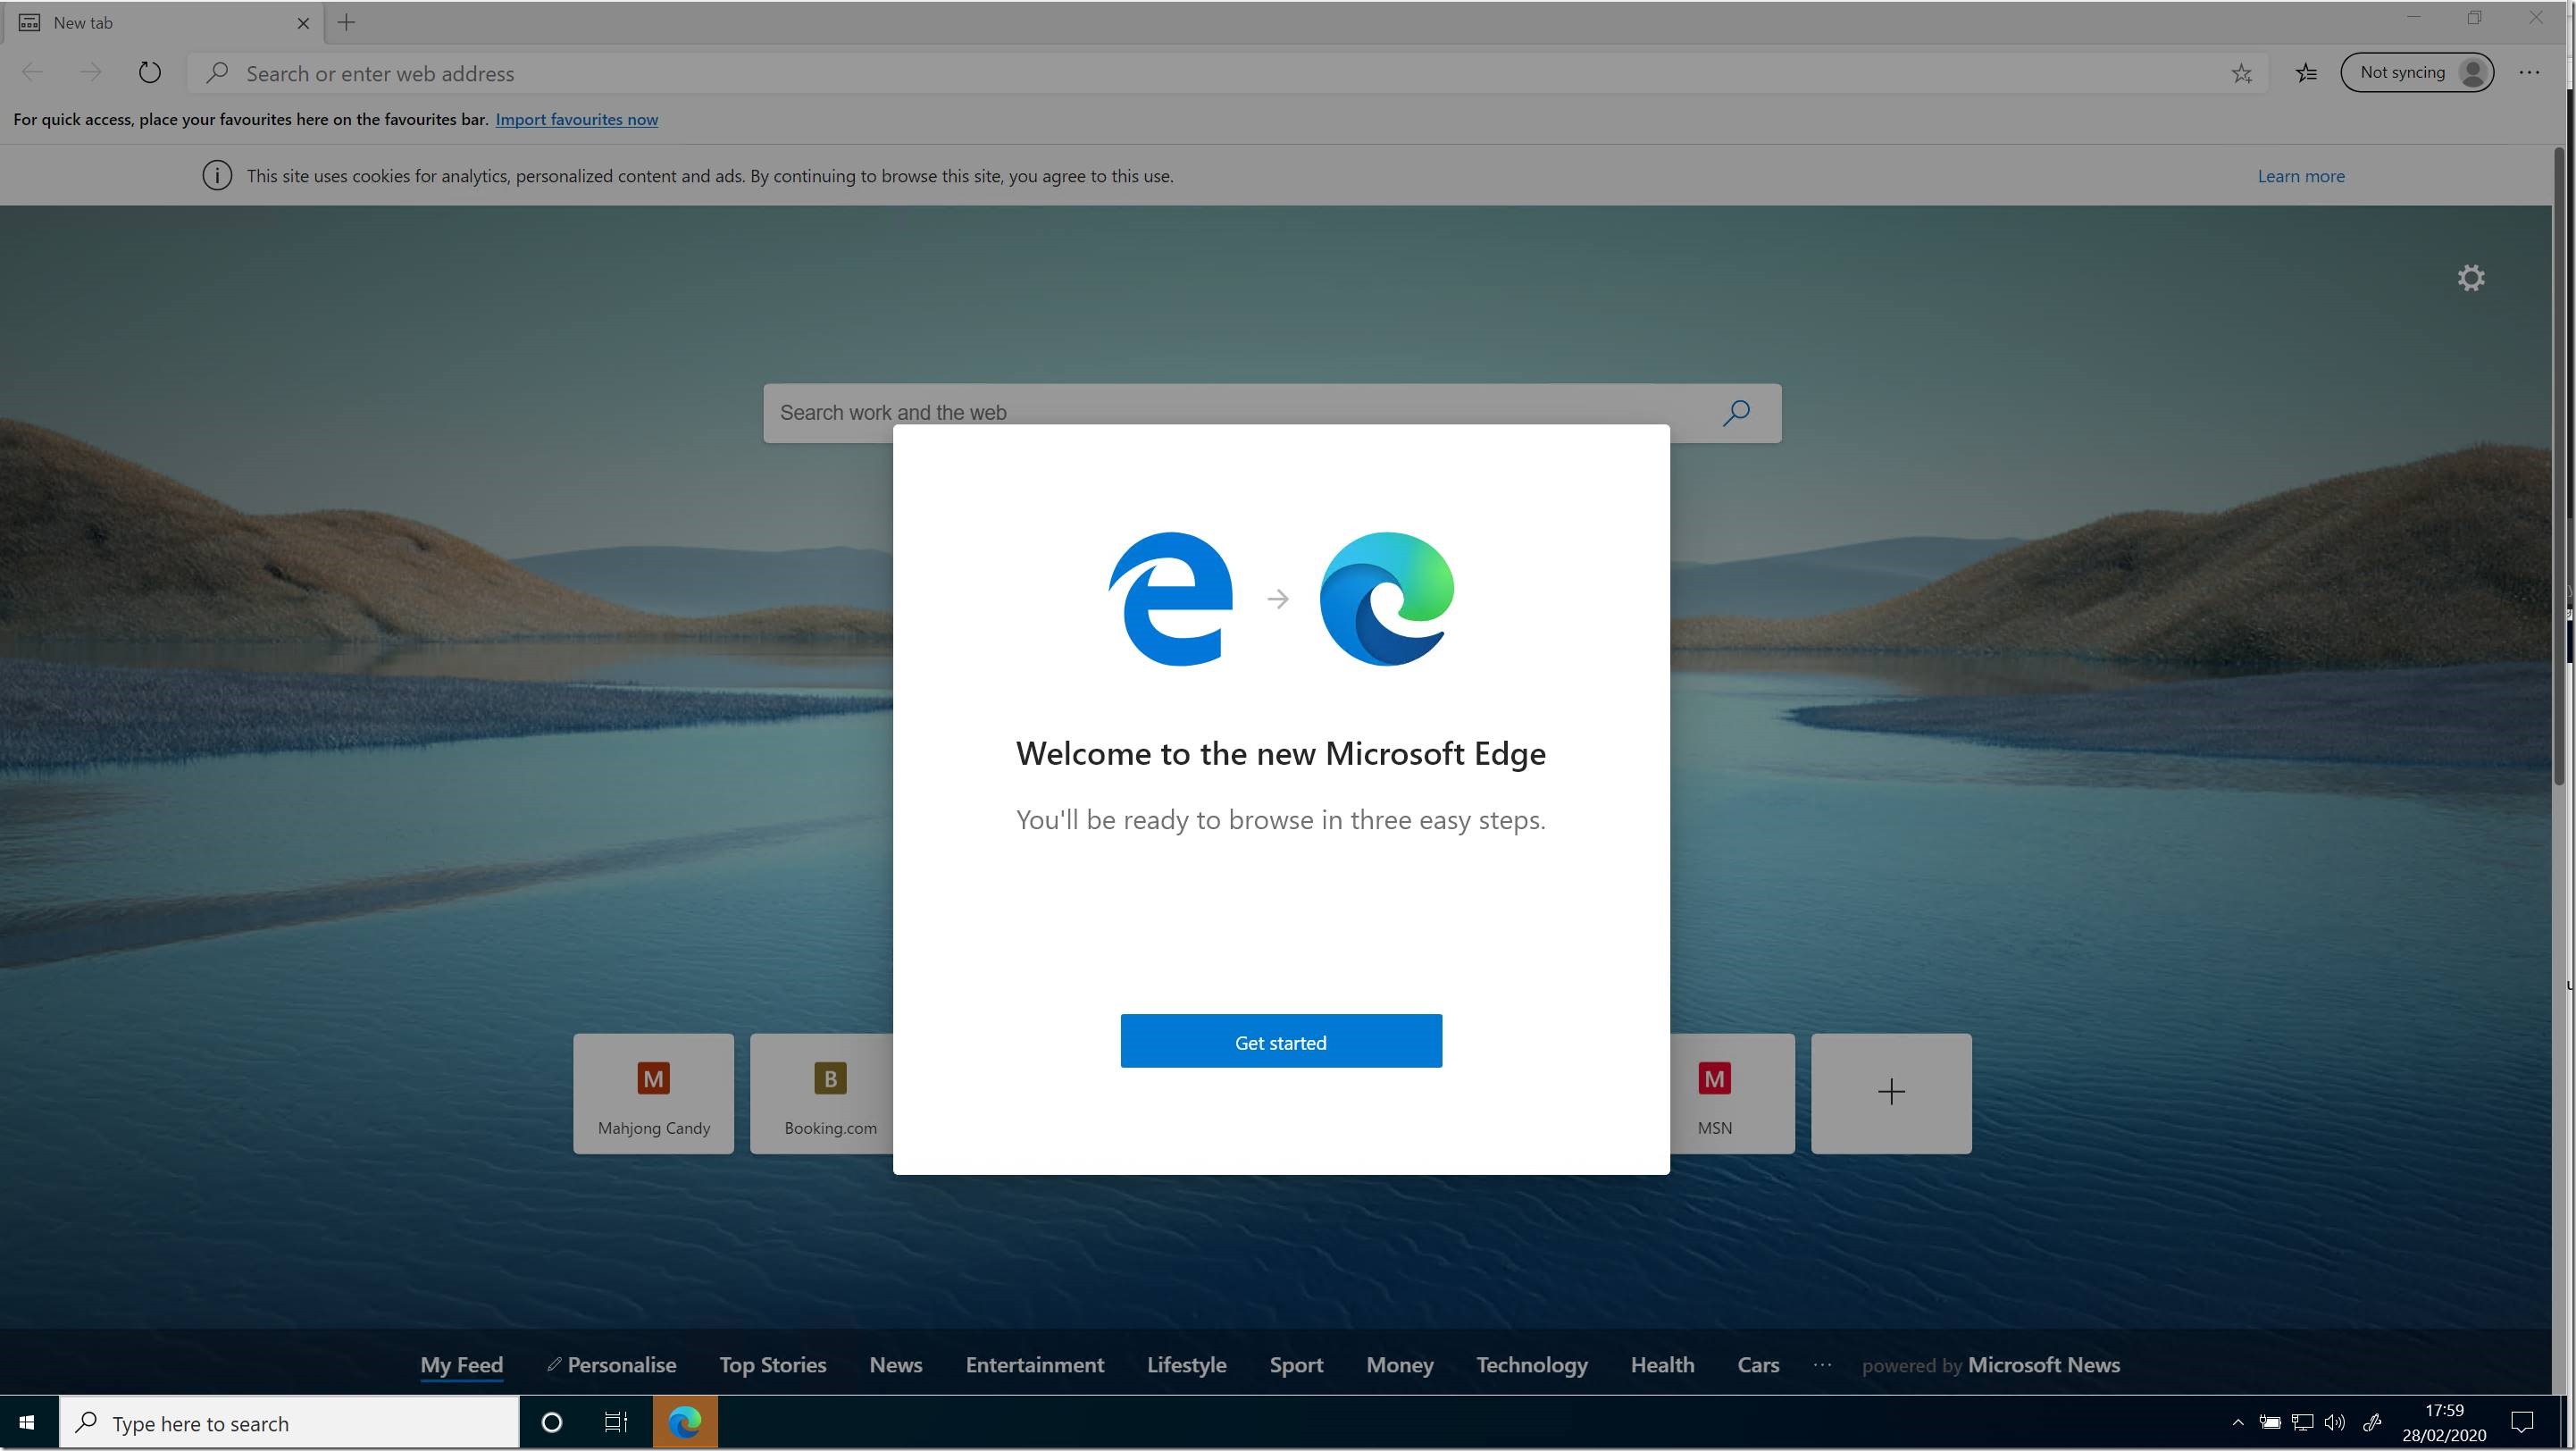
Task: Show hidden system tray icons
Action: tap(2238, 1422)
